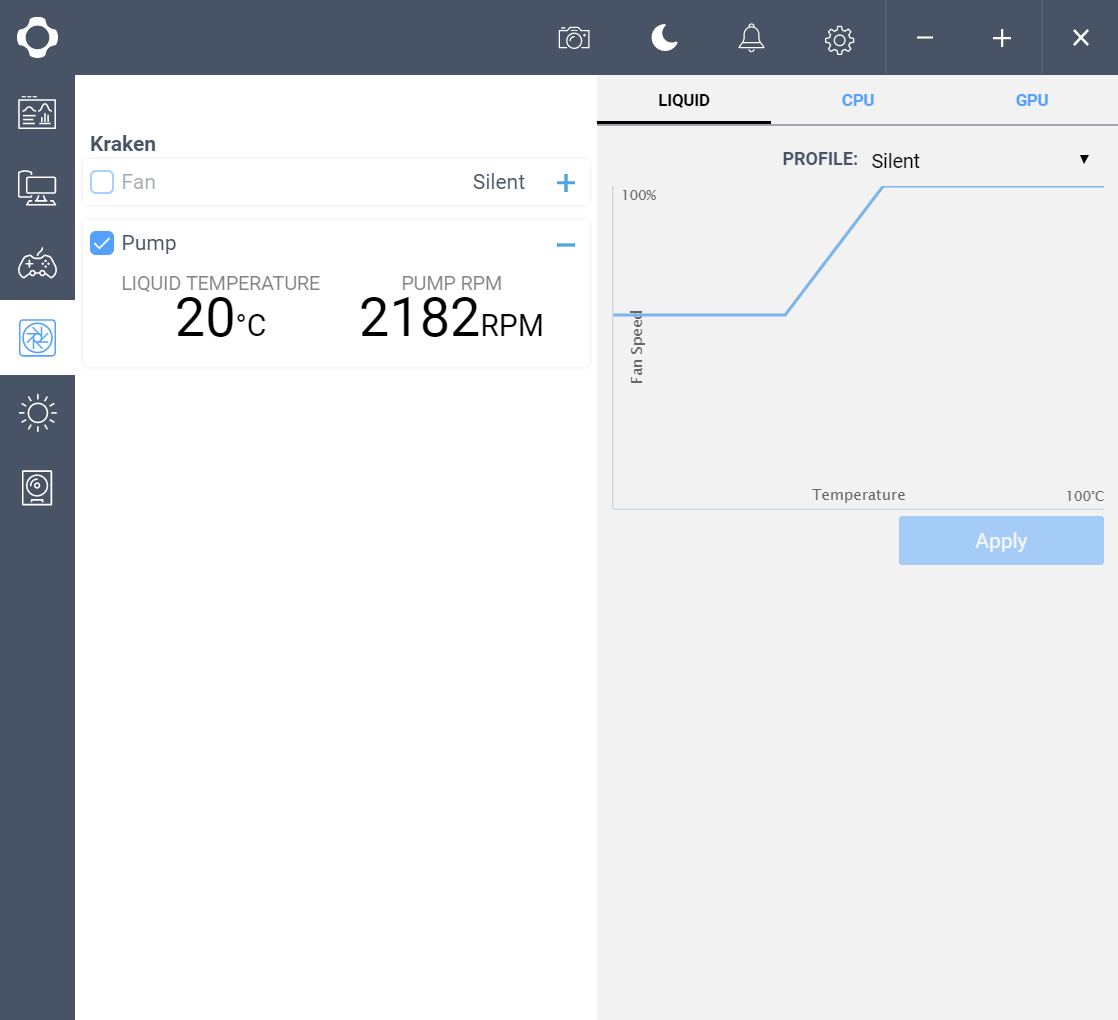Click the Pump label text
This screenshot has height=1020, width=1118.
pos(148,243)
